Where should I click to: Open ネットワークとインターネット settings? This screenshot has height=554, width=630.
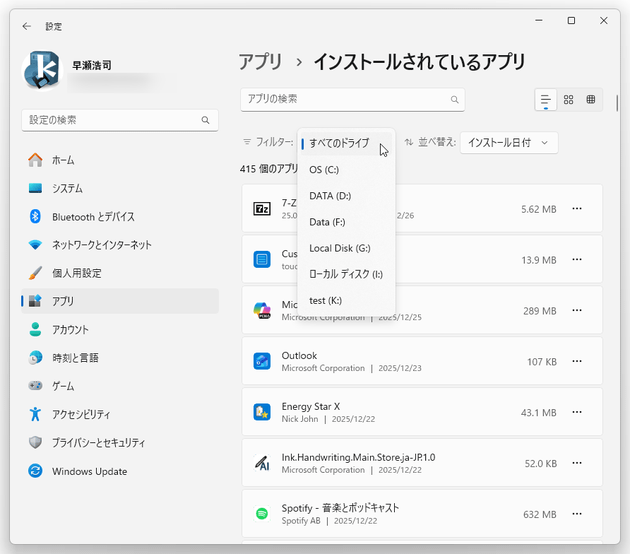pos(120,245)
